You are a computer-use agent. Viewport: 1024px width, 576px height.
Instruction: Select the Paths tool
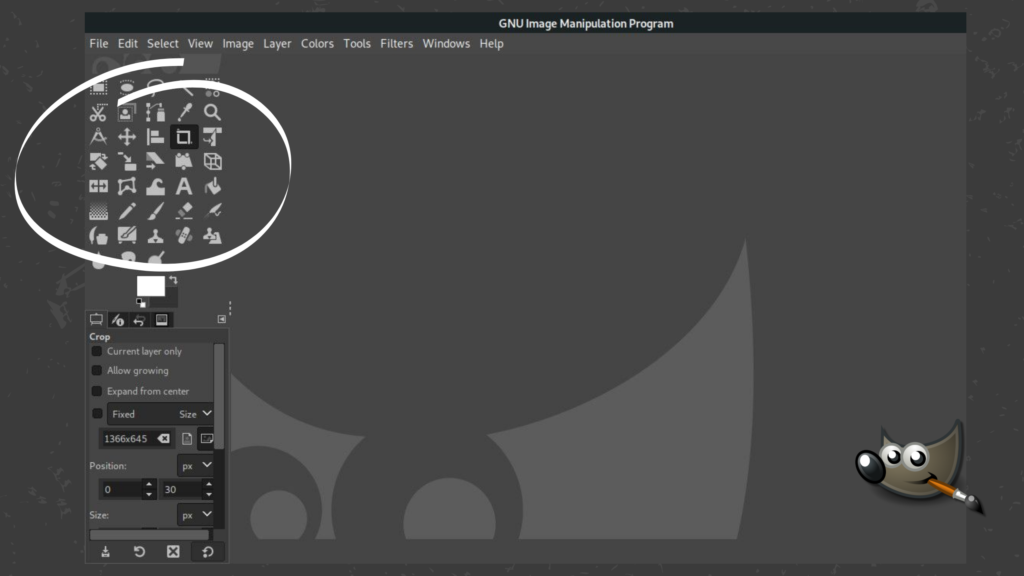(x=155, y=113)
